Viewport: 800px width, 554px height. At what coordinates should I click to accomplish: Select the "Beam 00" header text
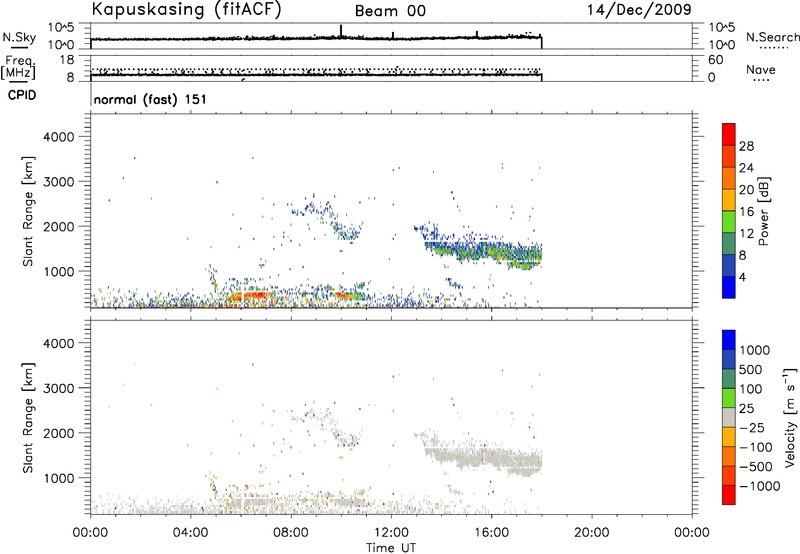(x=390, y=11)
